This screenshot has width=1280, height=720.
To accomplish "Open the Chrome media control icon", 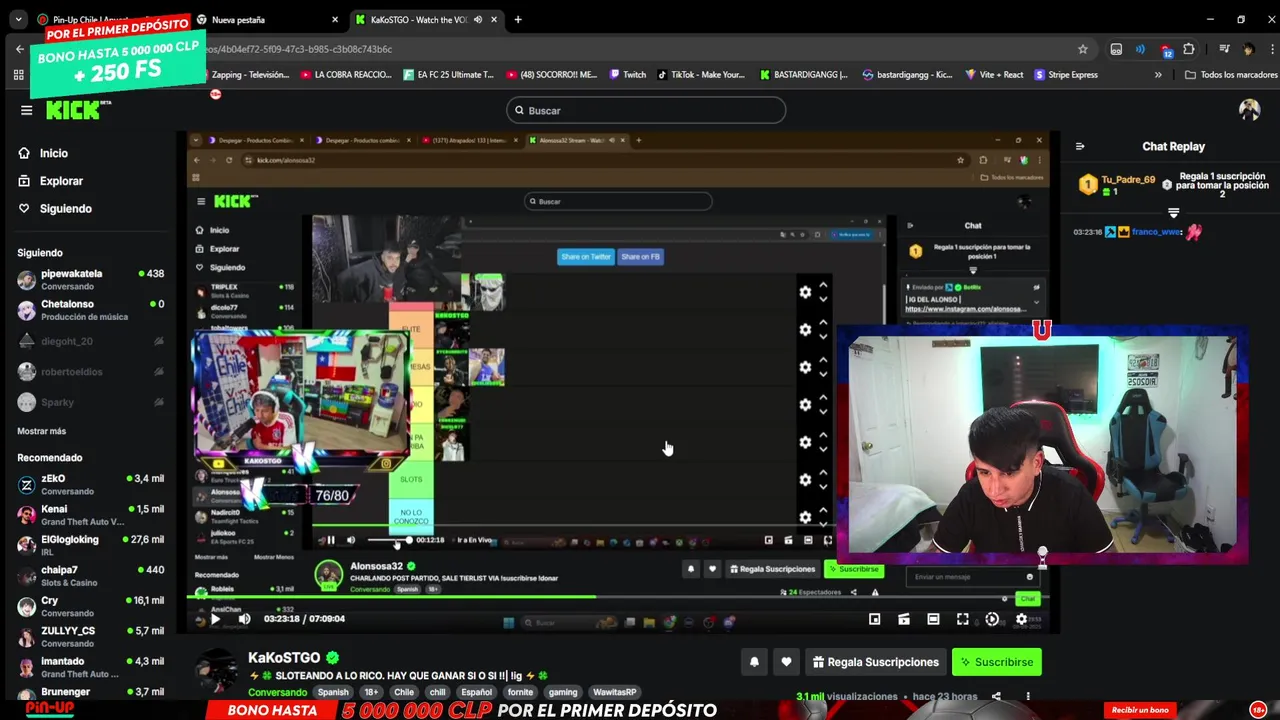I will [x=1224, y=49].
